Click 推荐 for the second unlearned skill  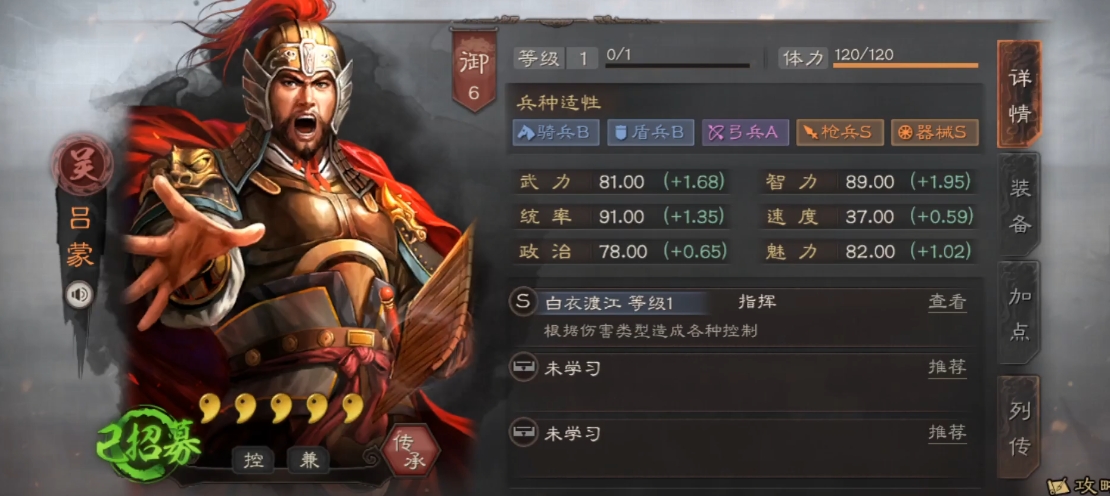point(947,432)
